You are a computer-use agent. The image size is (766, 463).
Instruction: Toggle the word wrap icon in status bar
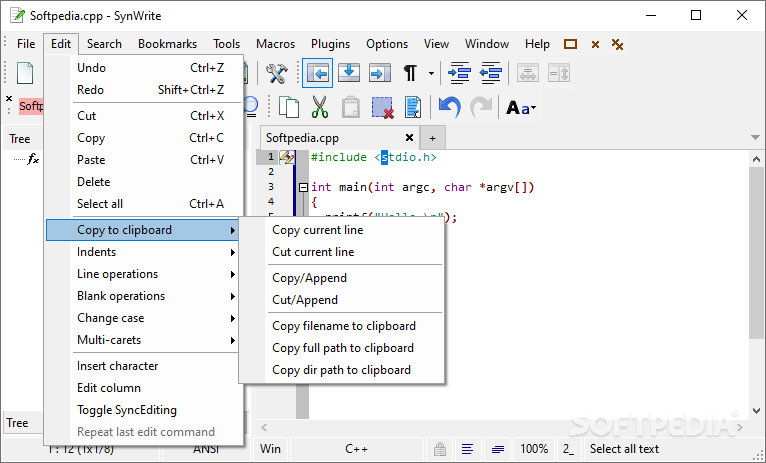pyautogui.click(x=468, y=449)
